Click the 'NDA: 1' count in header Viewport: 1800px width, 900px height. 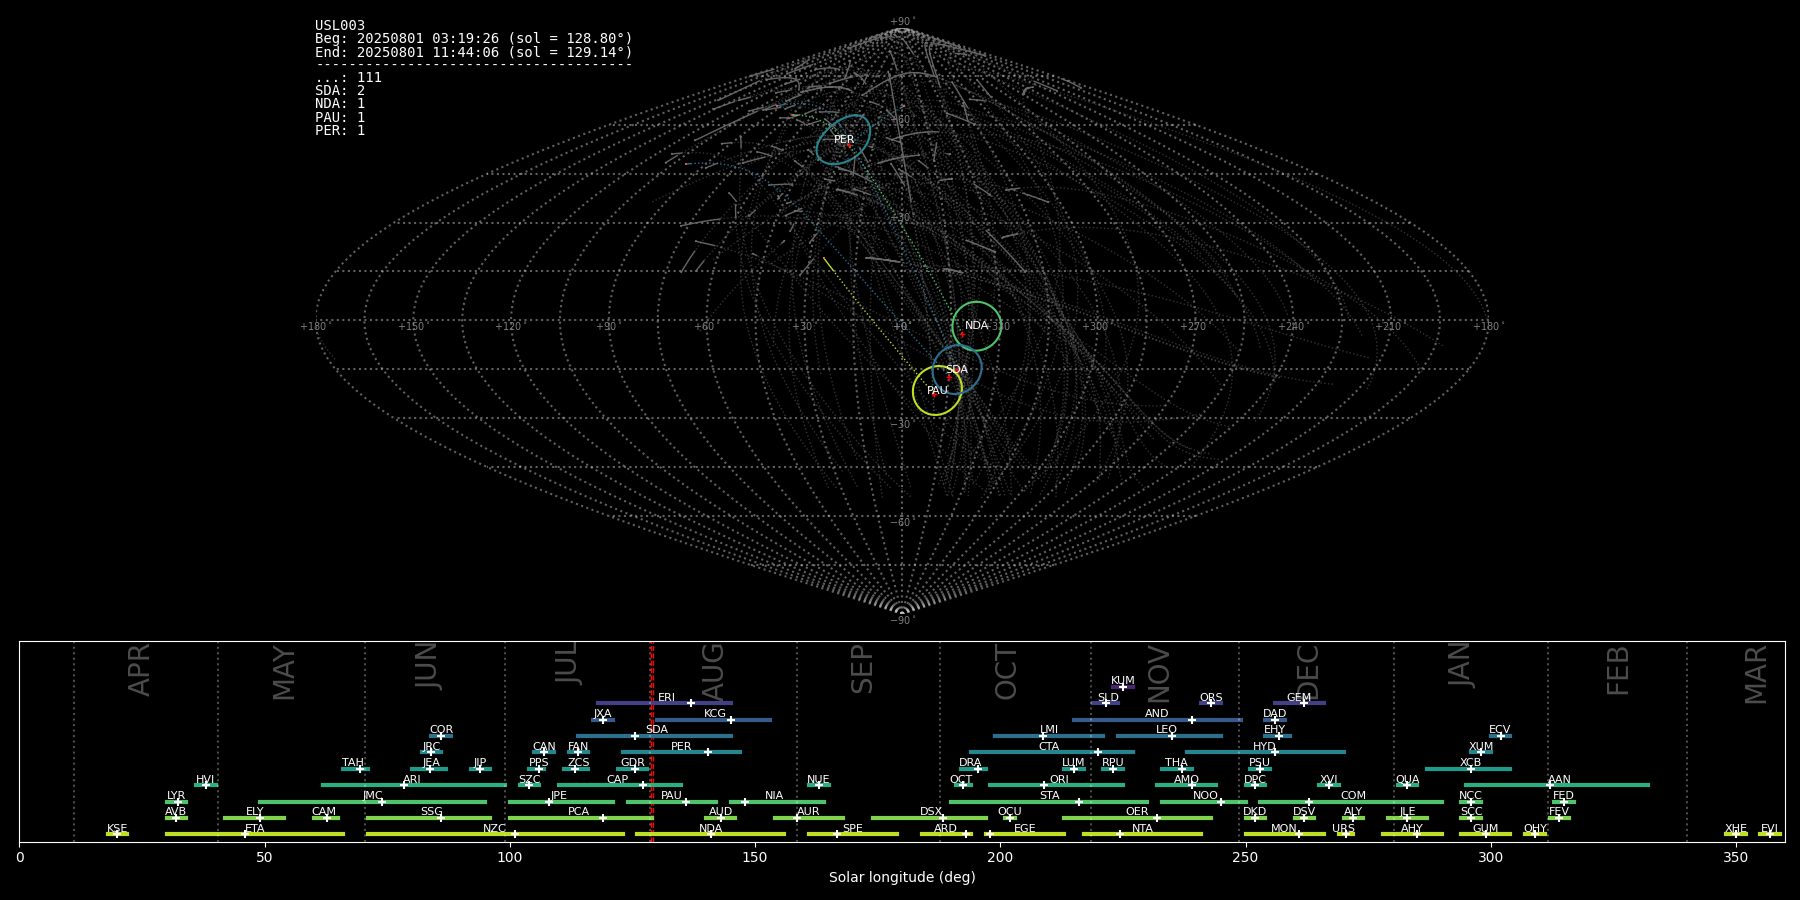click(x=340, y=104)
